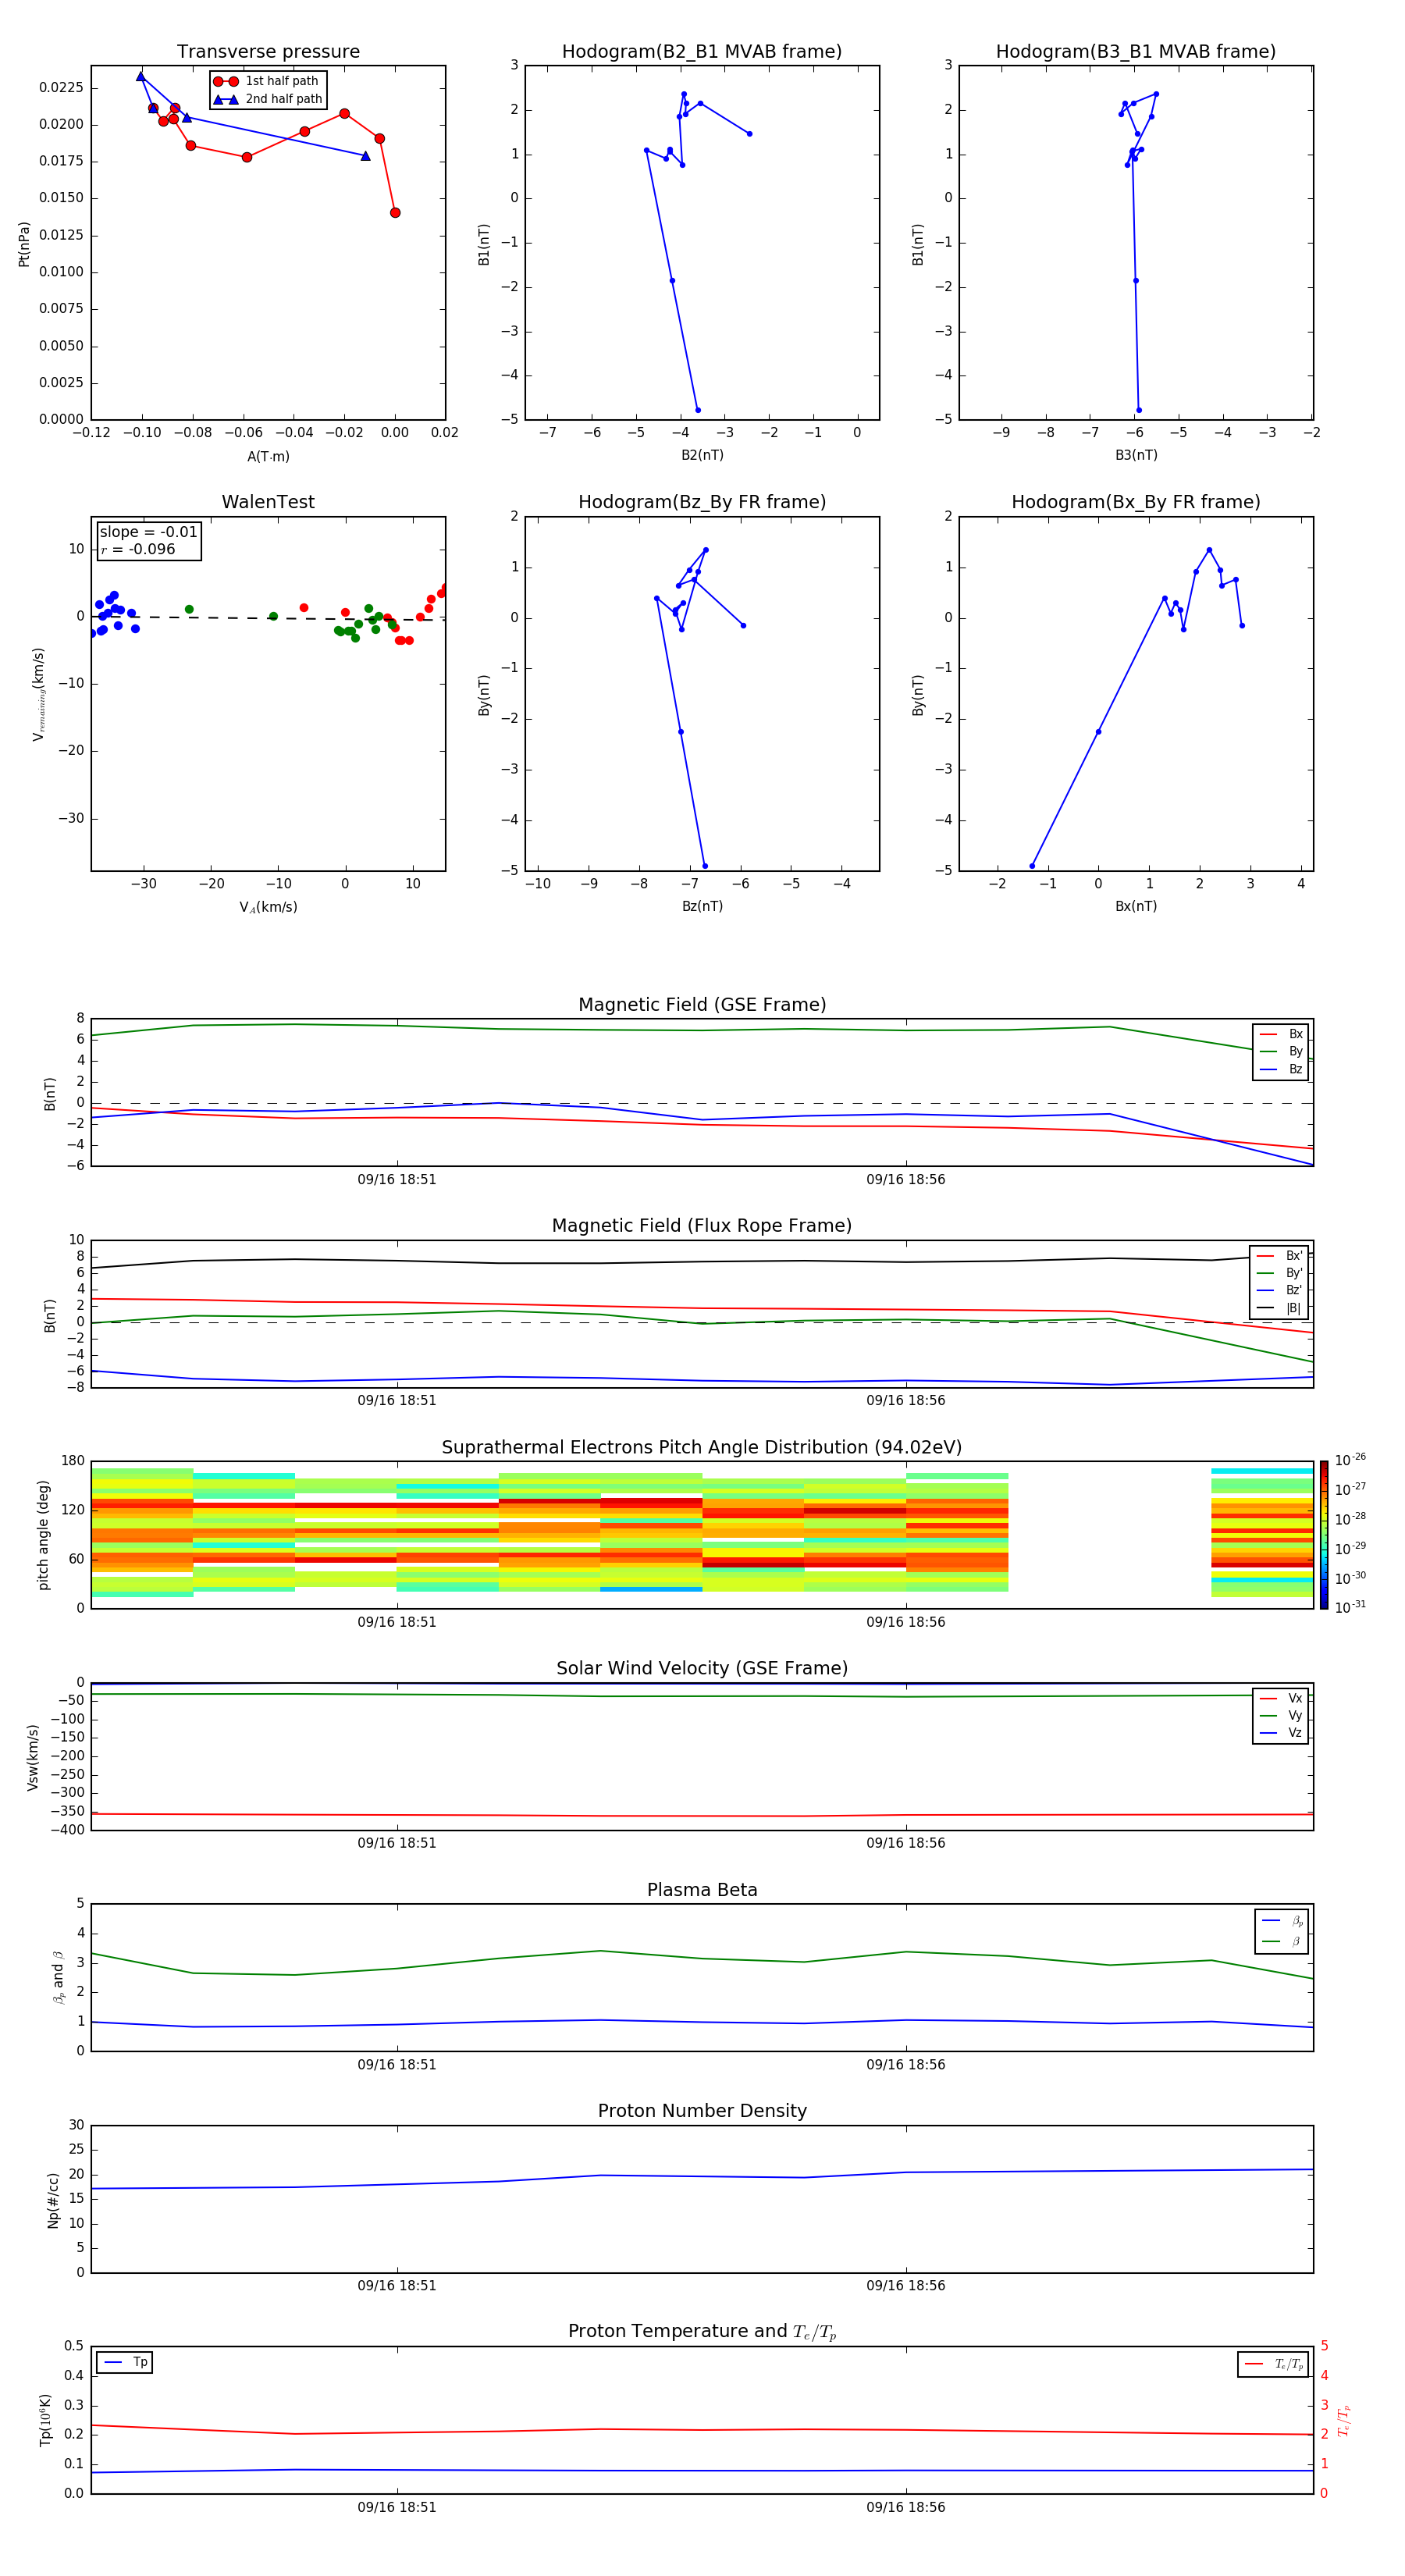Click the 'Hodogram(Bx_By FR frame)' title

click(x=1136, y=502)
